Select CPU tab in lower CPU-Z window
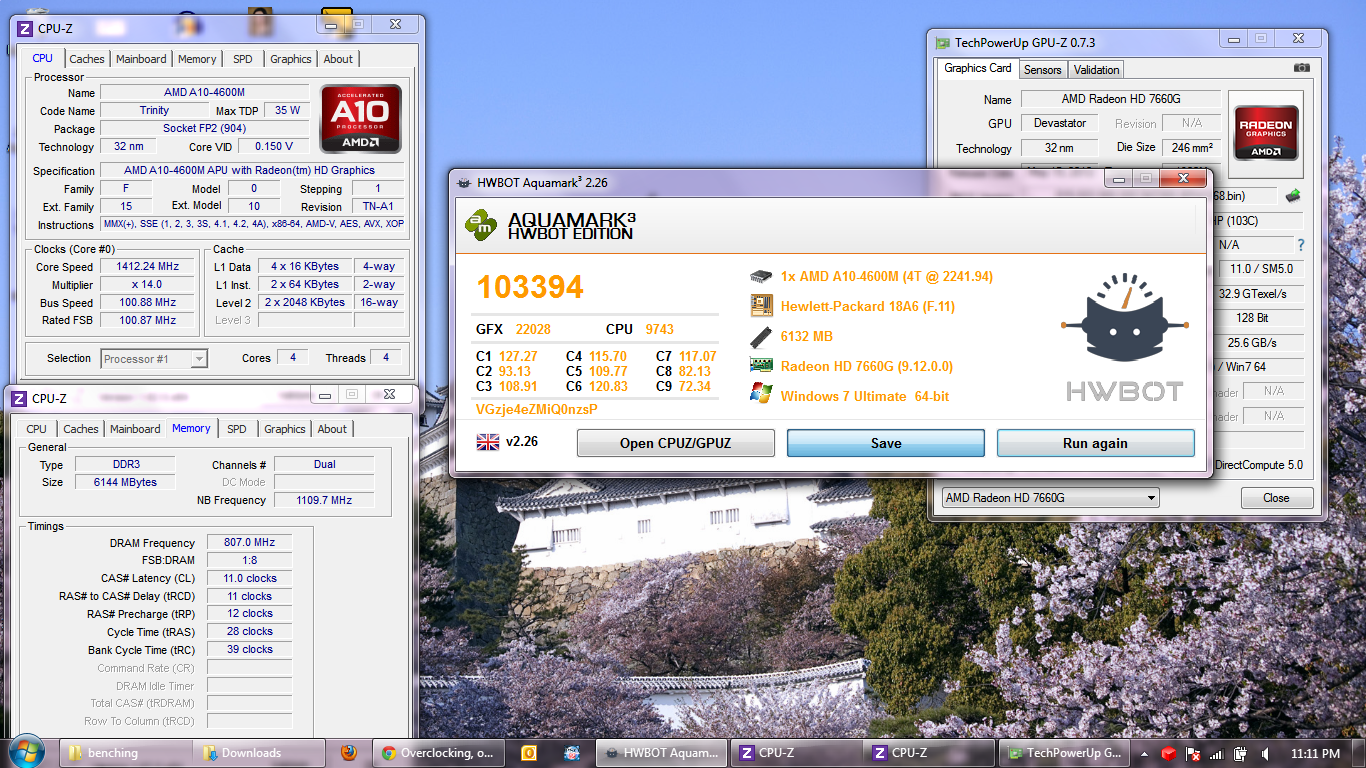The image size is (1366, 768). tap(37, 429)
